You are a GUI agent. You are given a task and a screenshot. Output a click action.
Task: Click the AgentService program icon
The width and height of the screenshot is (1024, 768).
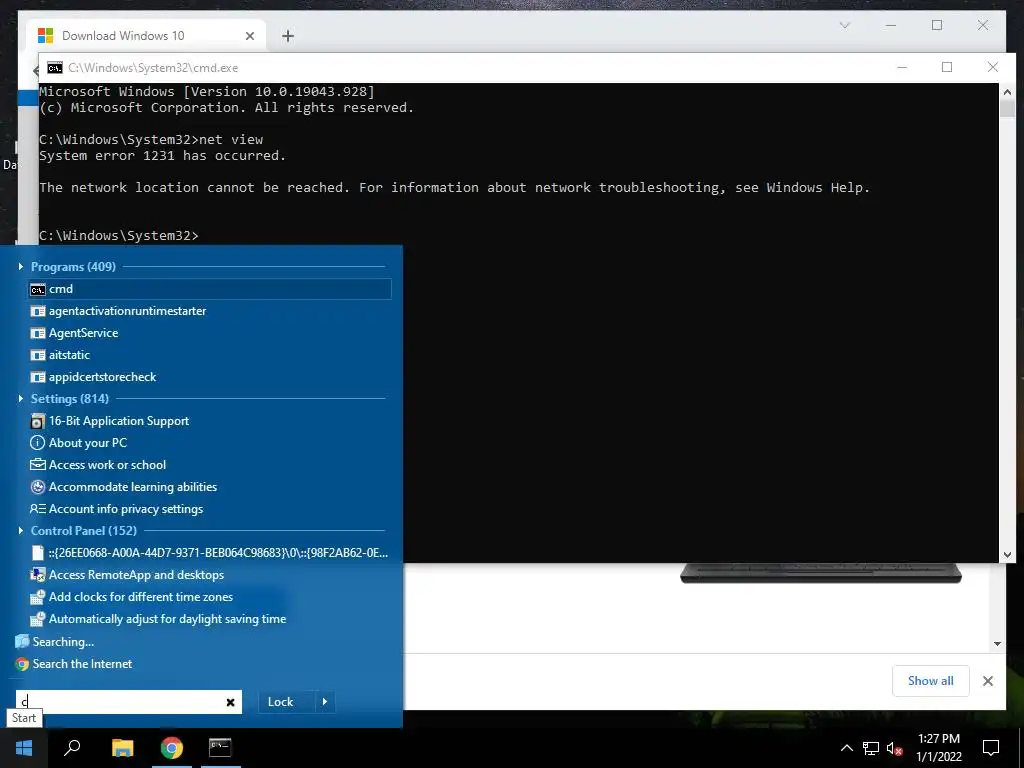point(38,333)
